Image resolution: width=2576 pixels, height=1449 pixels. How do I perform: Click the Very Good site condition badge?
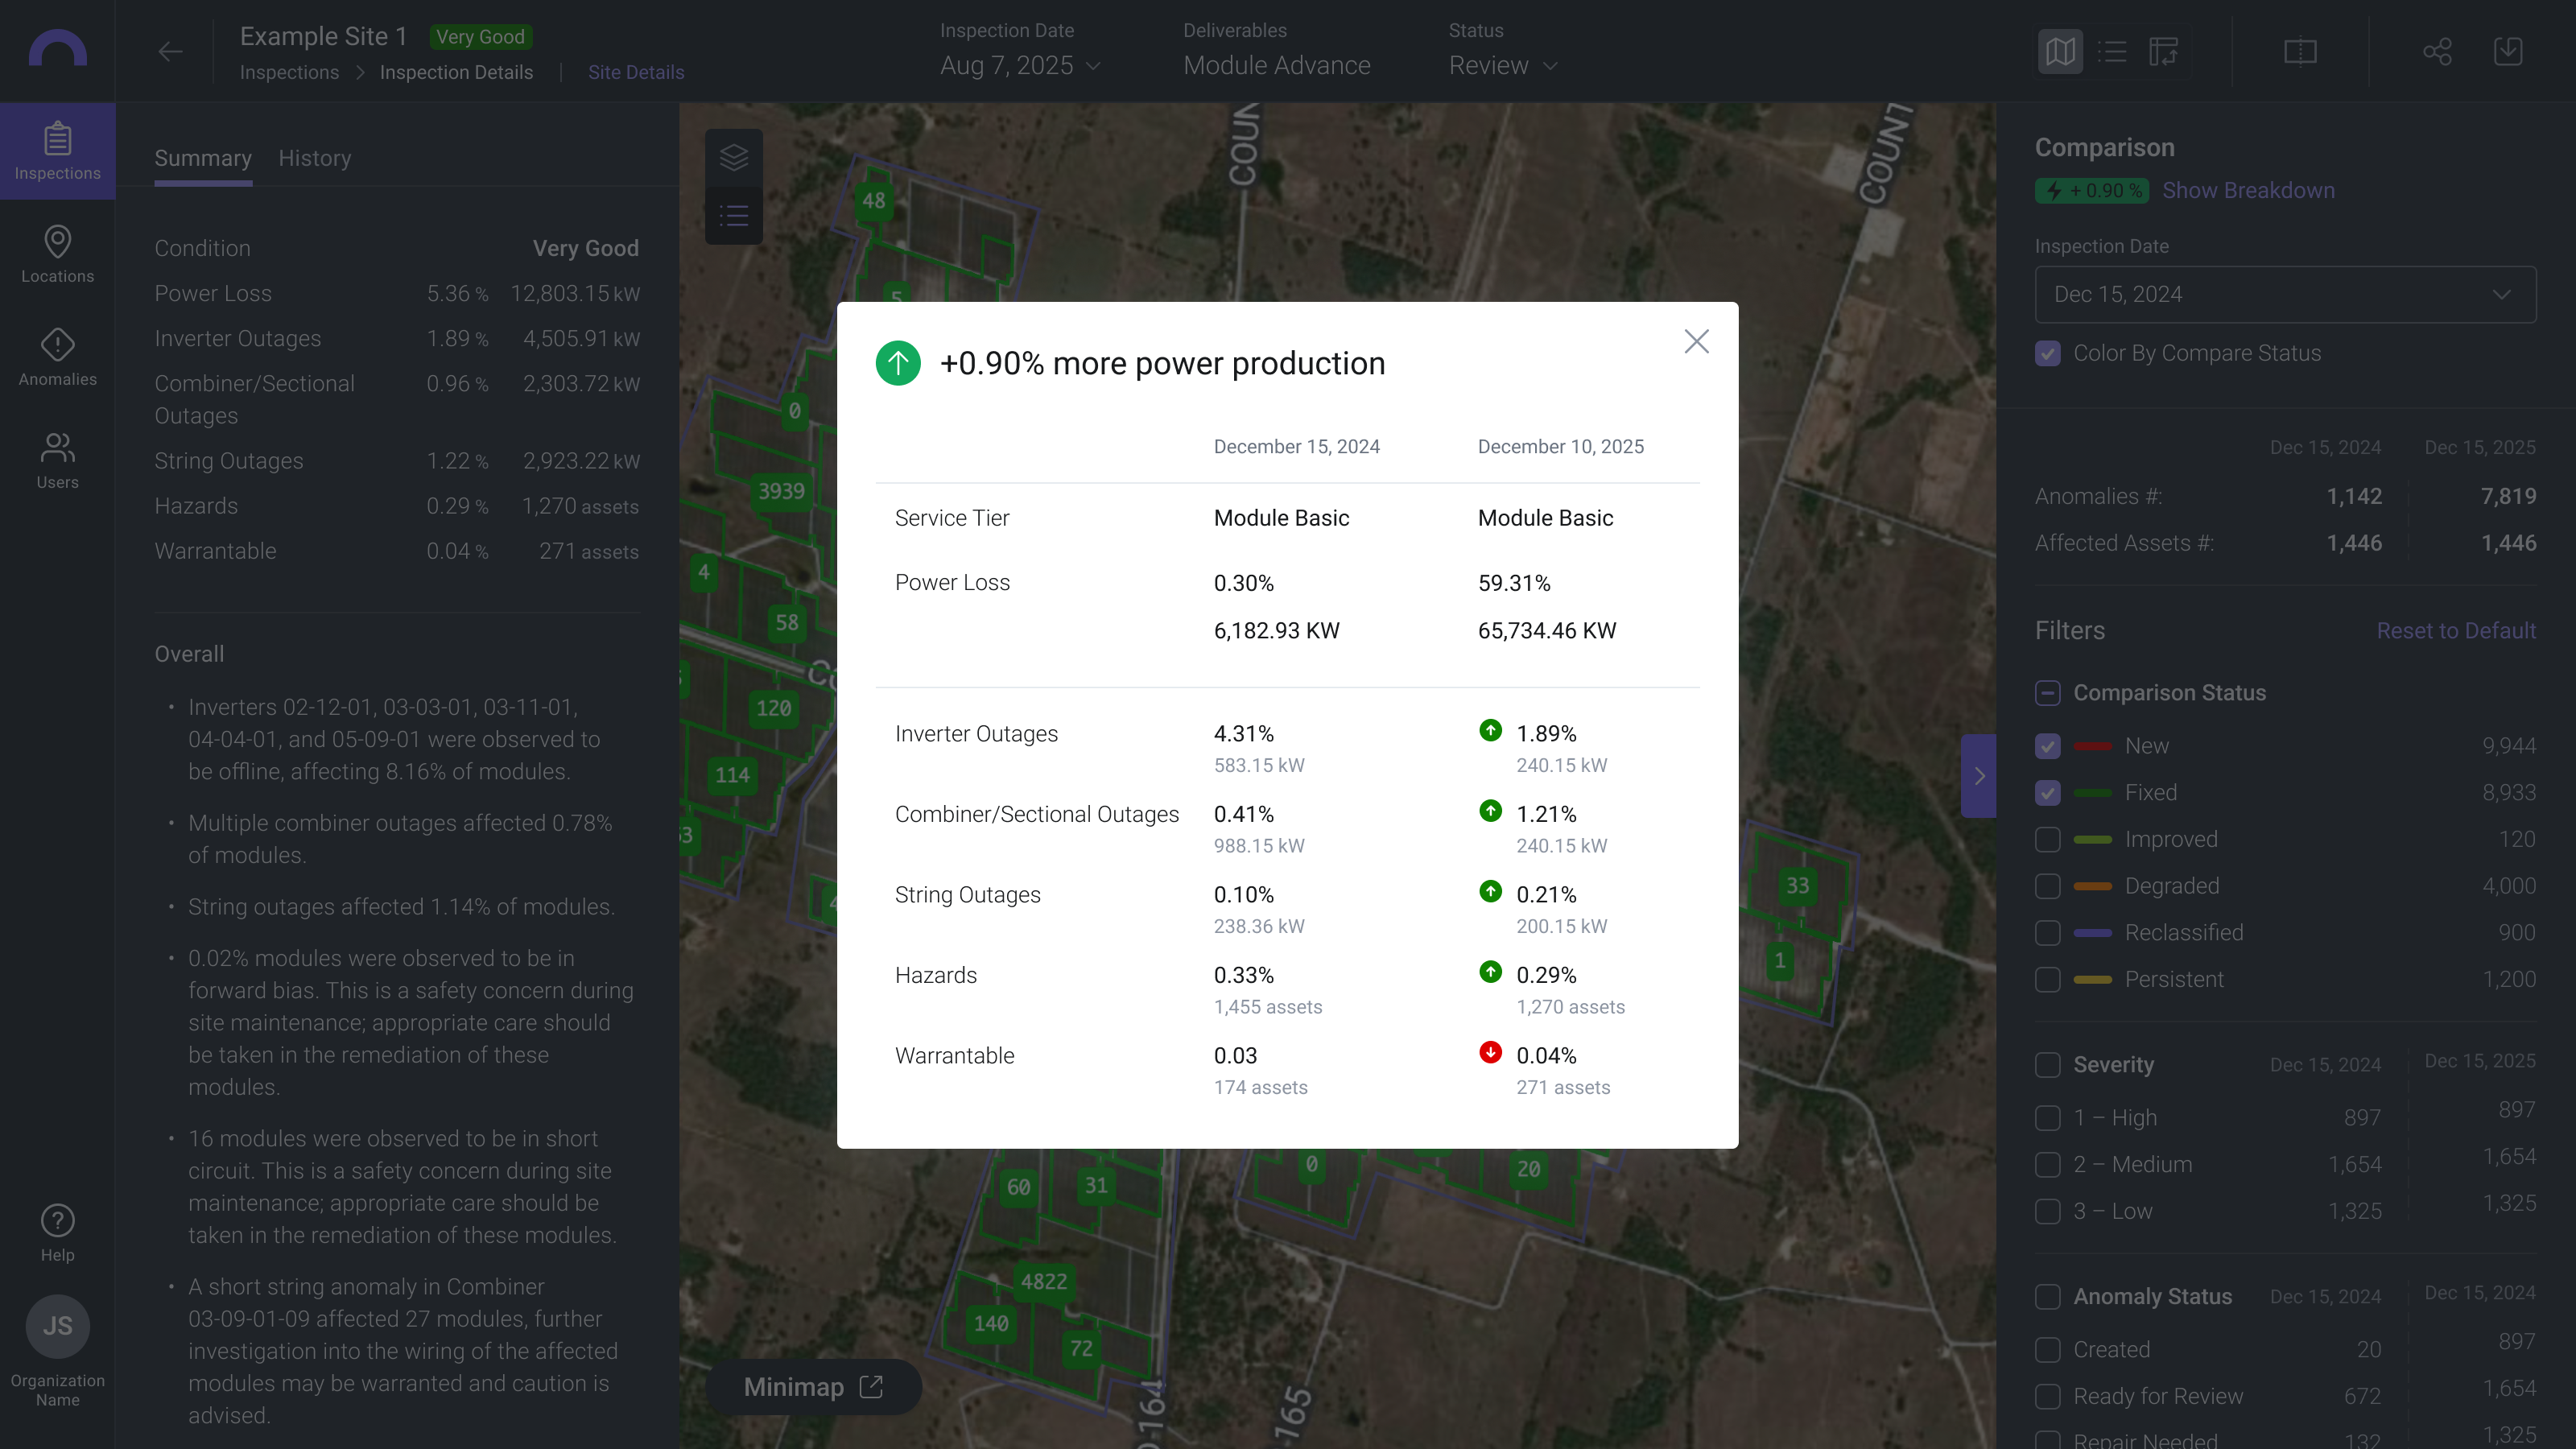(x=480, y=37)
